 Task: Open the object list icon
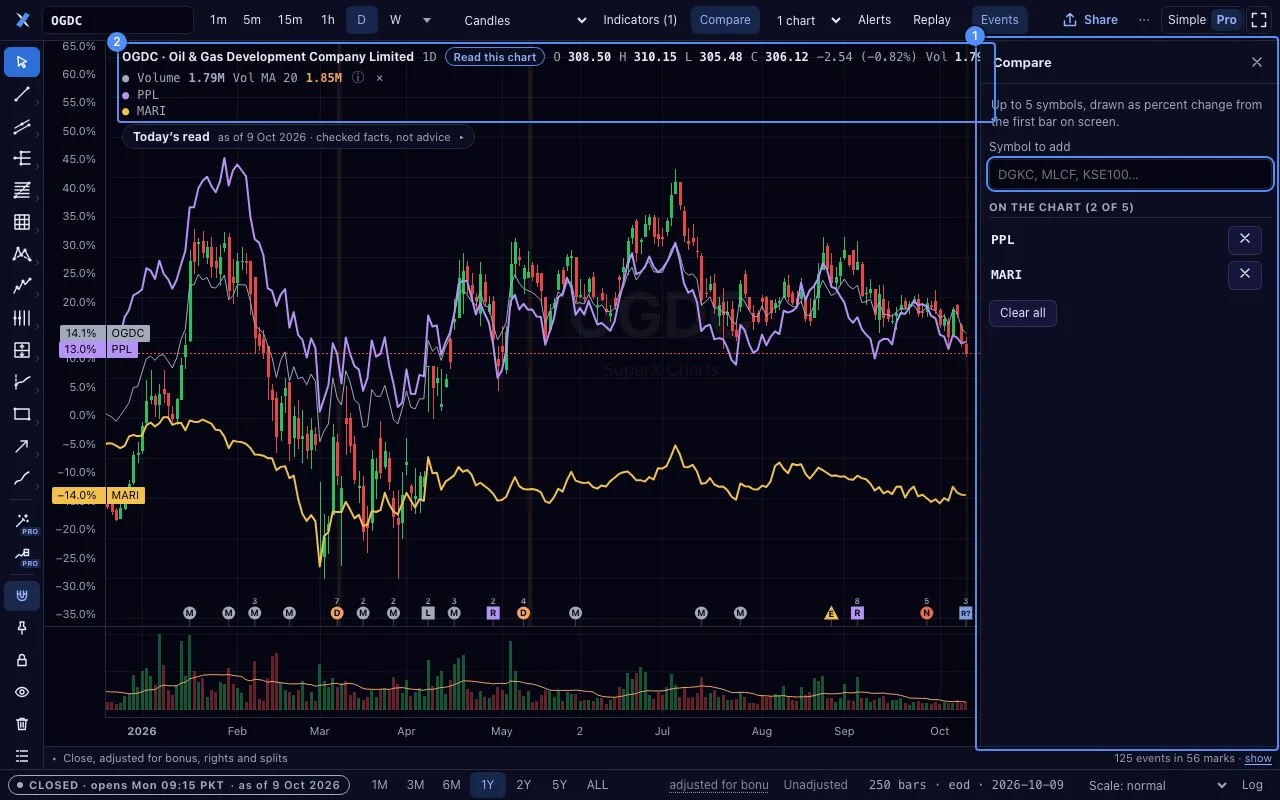point(22,756)
